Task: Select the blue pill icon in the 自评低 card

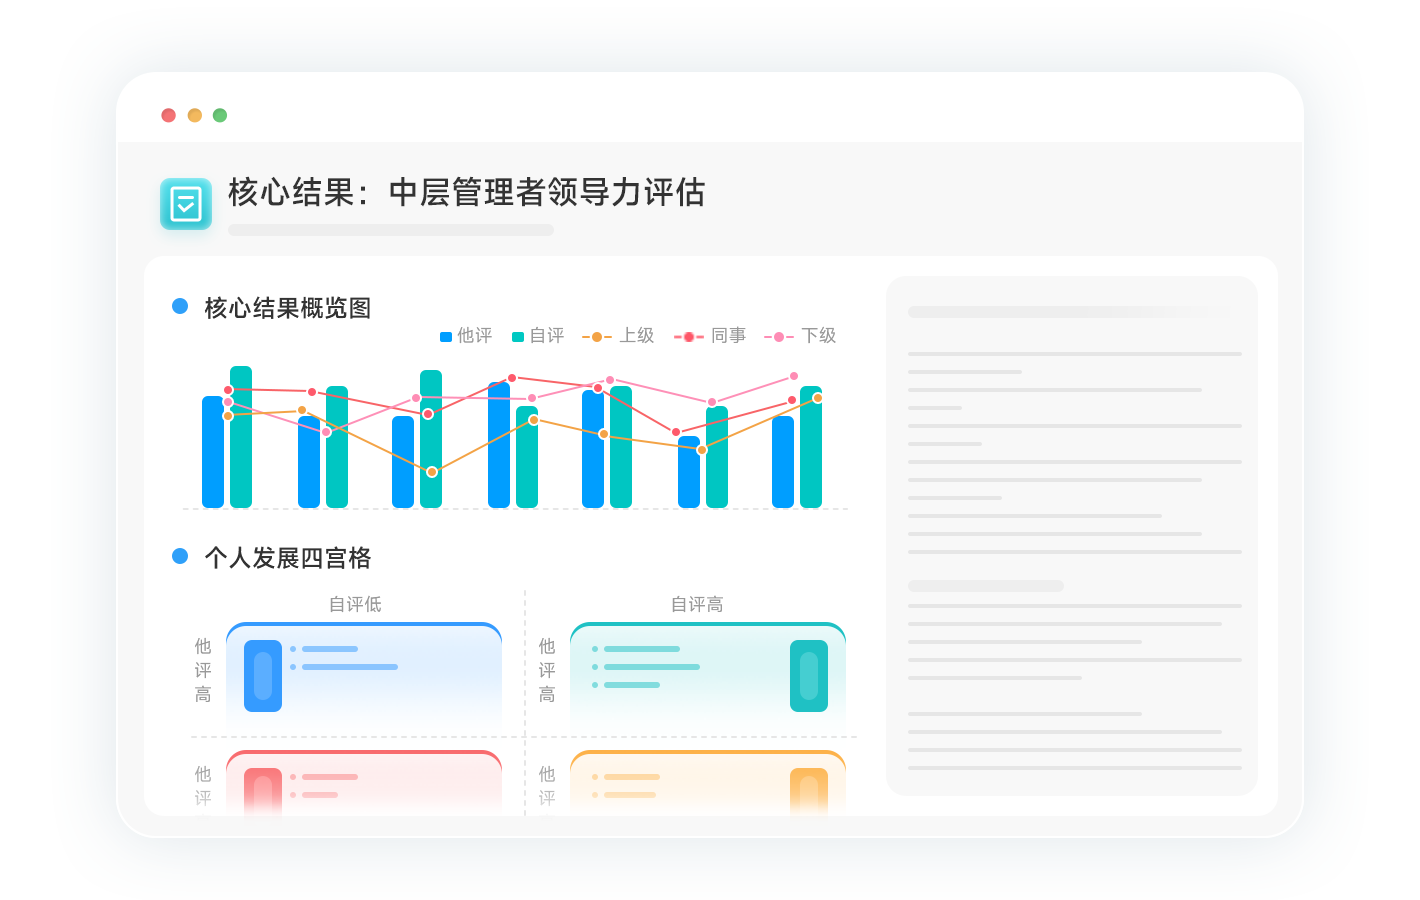Action: (x=263, y=676)
